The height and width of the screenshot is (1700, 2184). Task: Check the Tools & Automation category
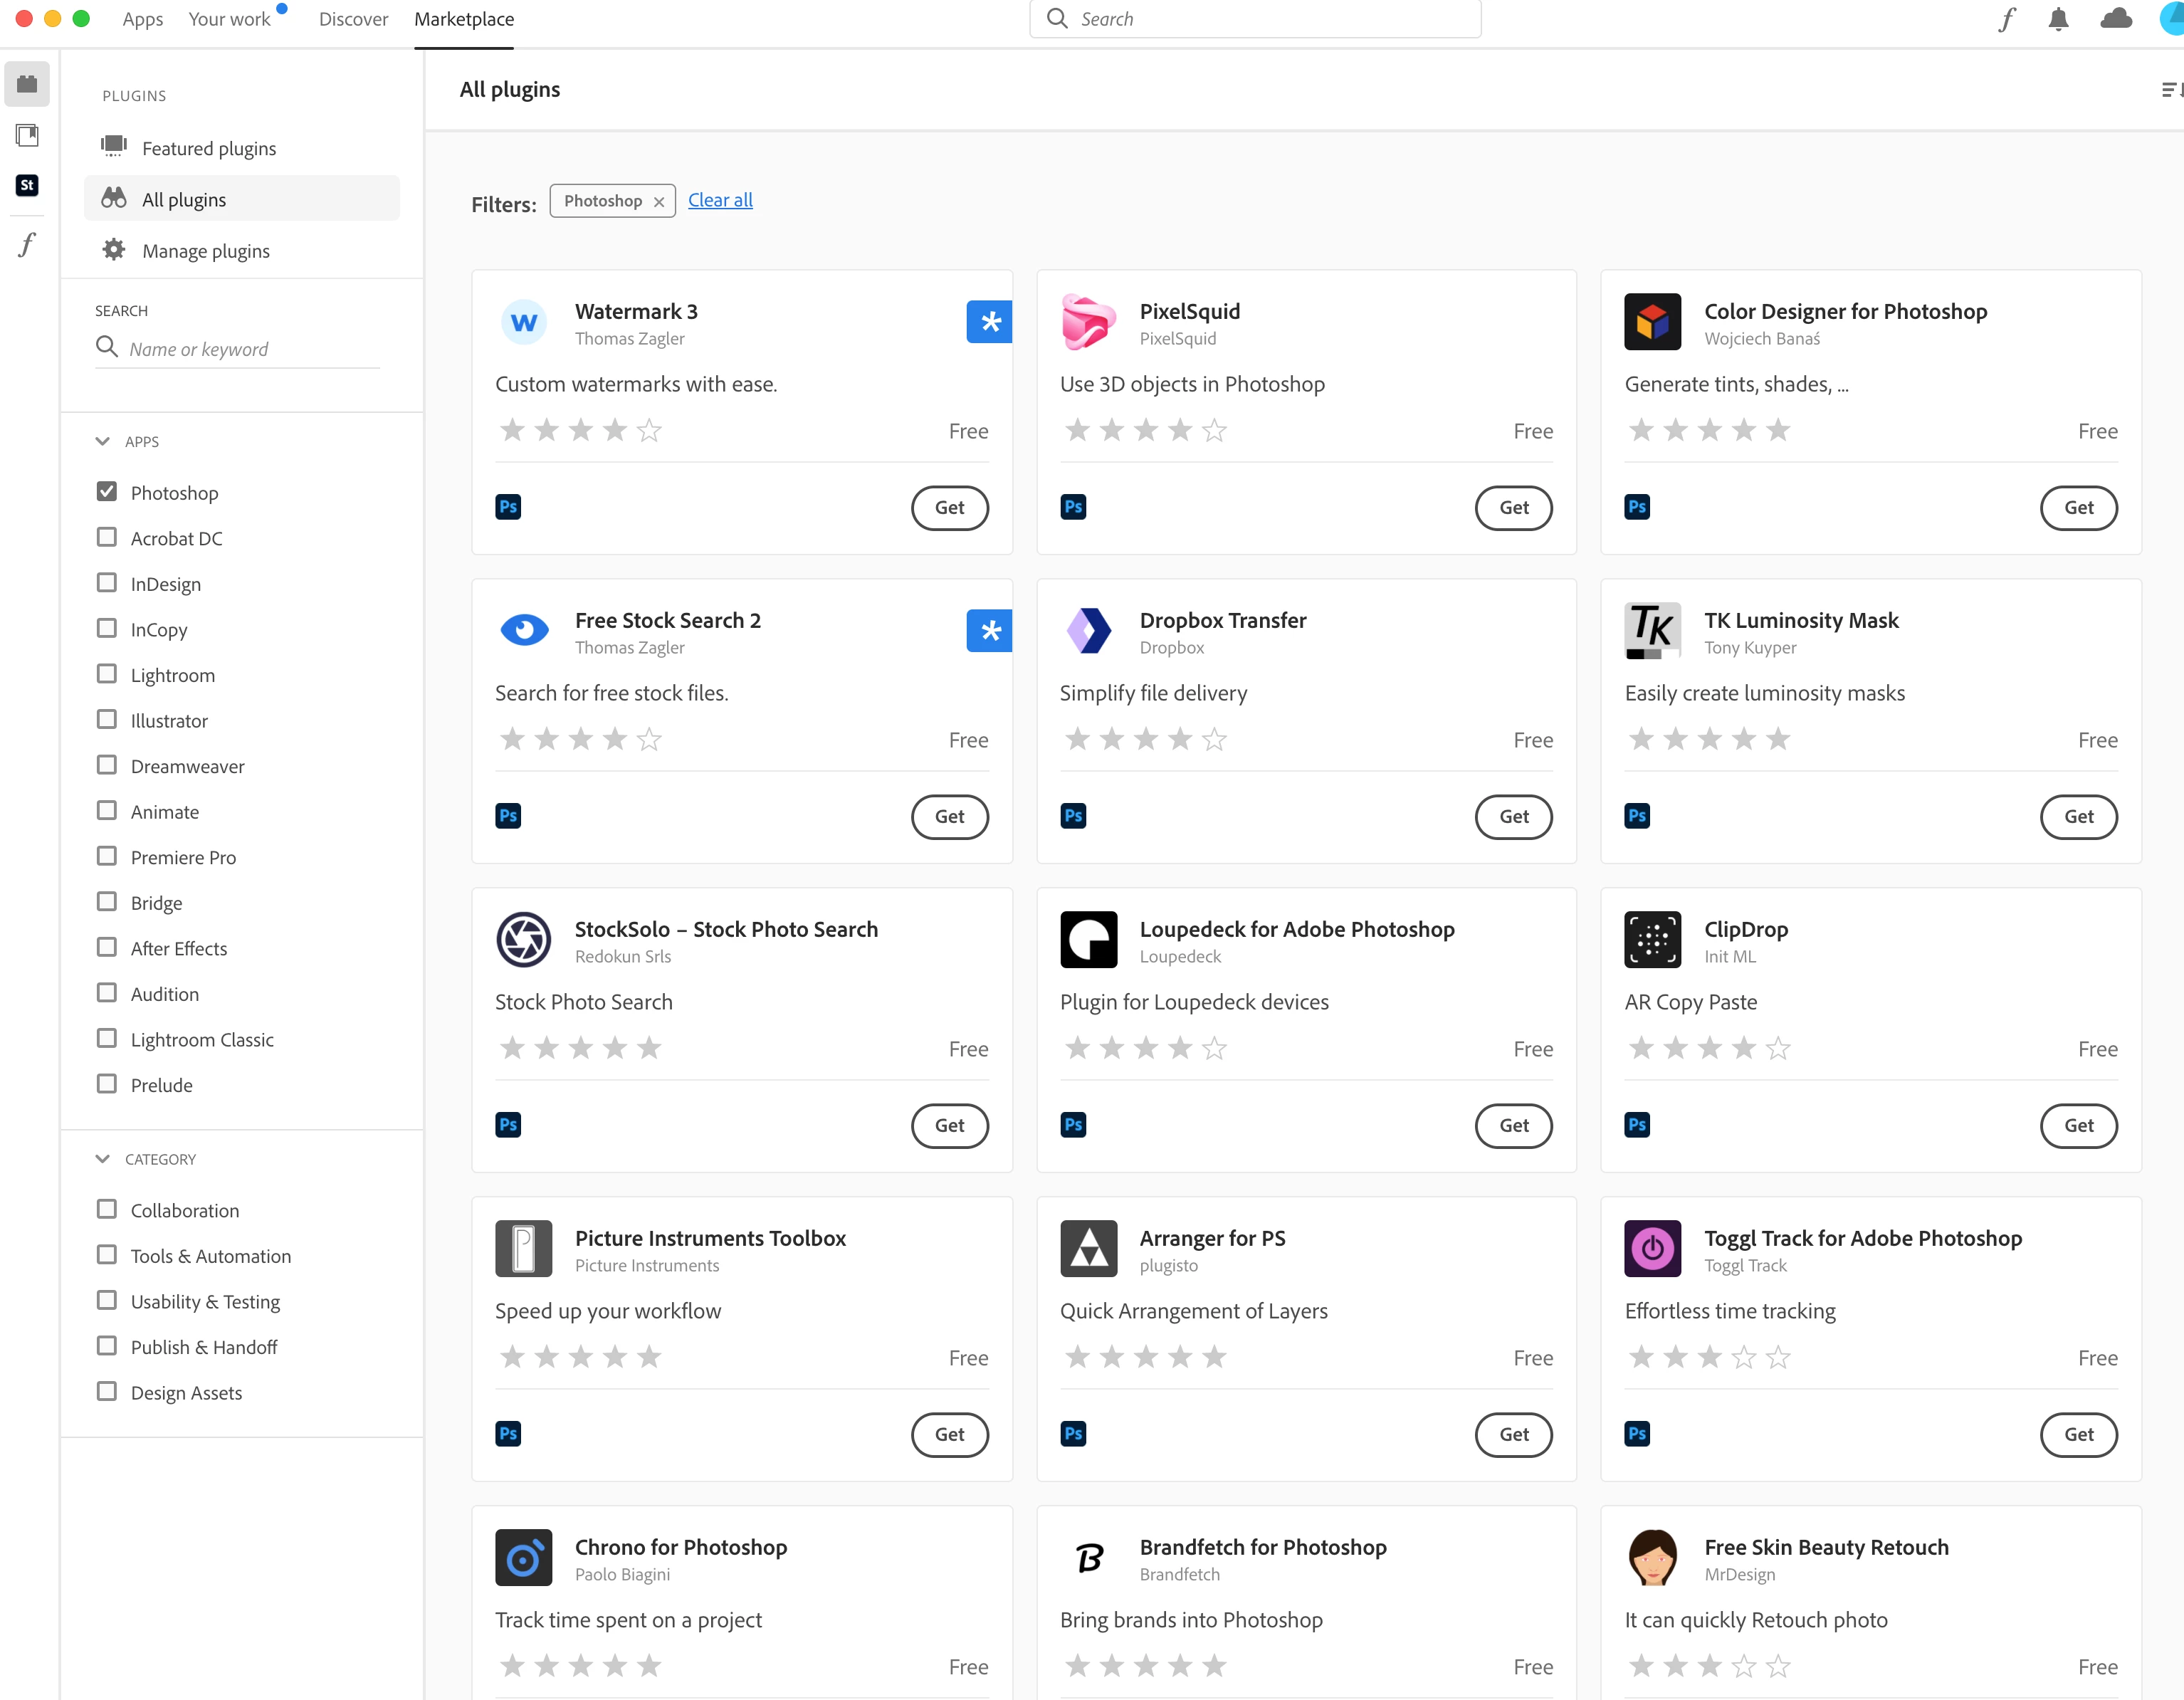[107, 1255]
